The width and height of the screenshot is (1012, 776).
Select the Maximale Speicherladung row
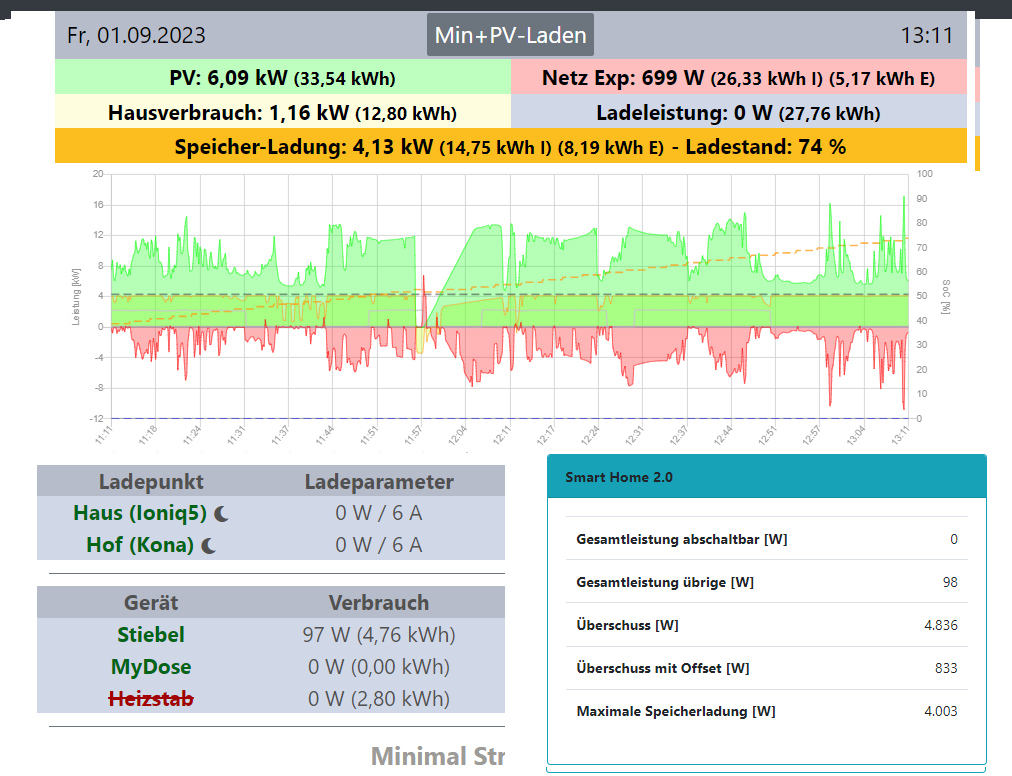point(766,711)
